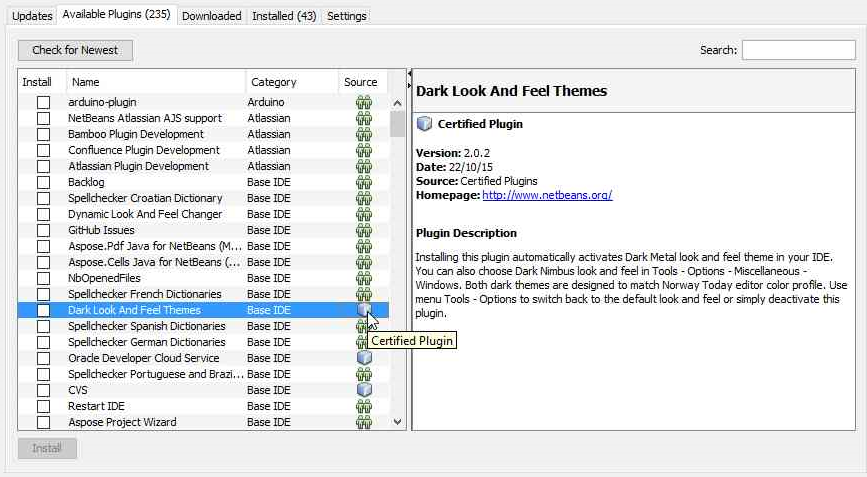867x477 pixels.
Task: Sort plugins by Source column header
Action: [x=363, y=82]
